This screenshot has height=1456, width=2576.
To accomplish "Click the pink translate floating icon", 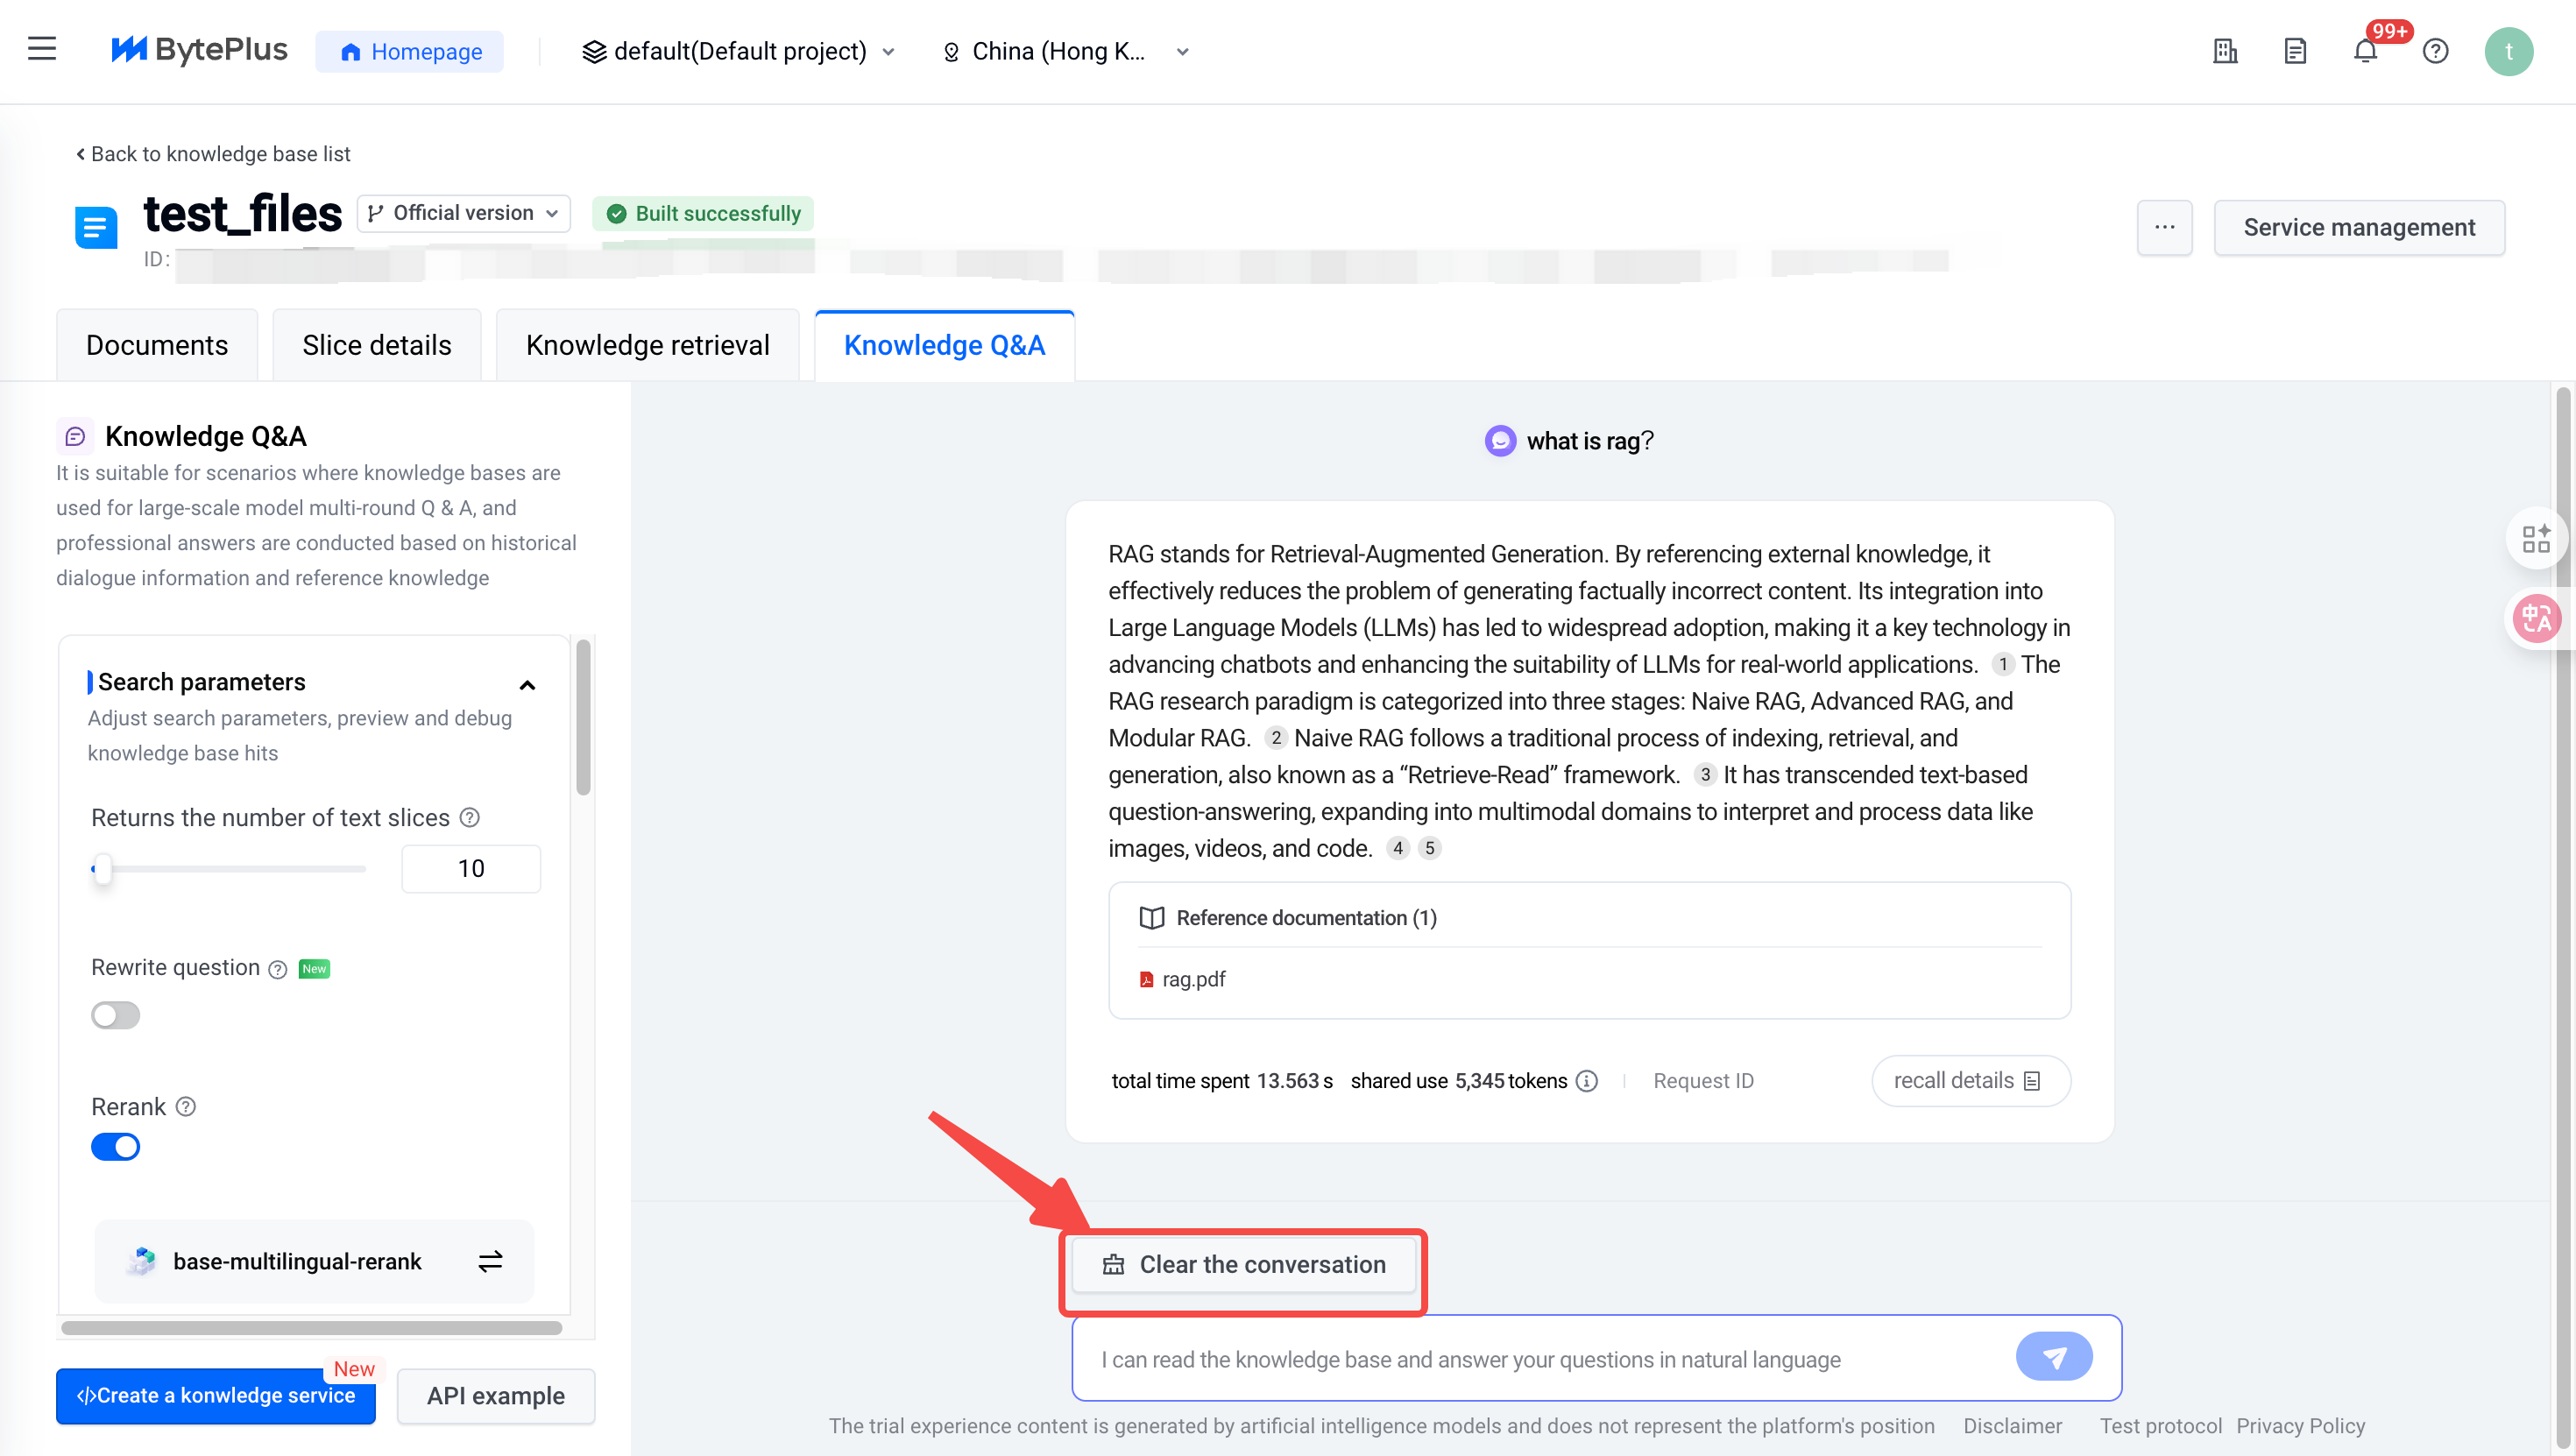I will 2536,619.
